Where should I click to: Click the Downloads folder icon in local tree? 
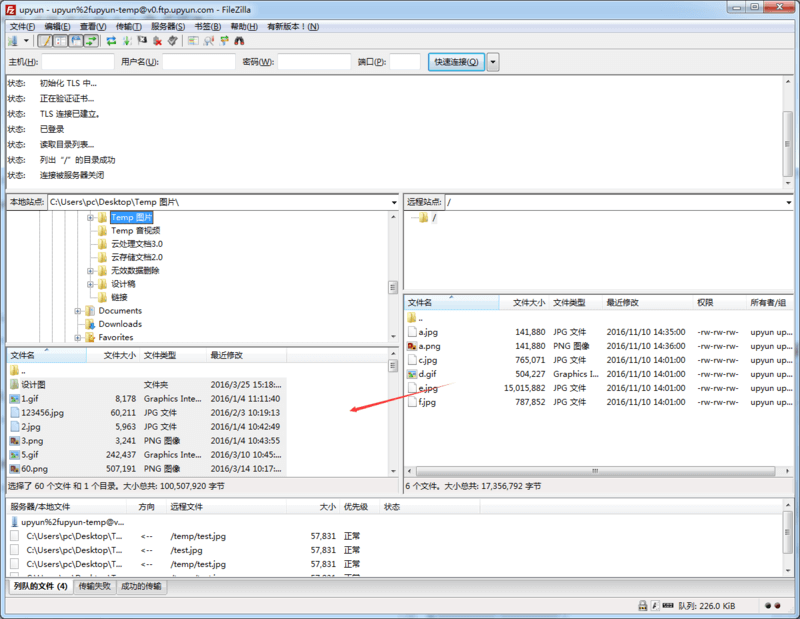point(90,324)
